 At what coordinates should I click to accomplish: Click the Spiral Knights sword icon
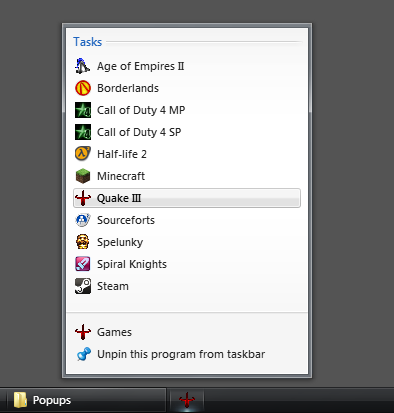tap(83, 264)
